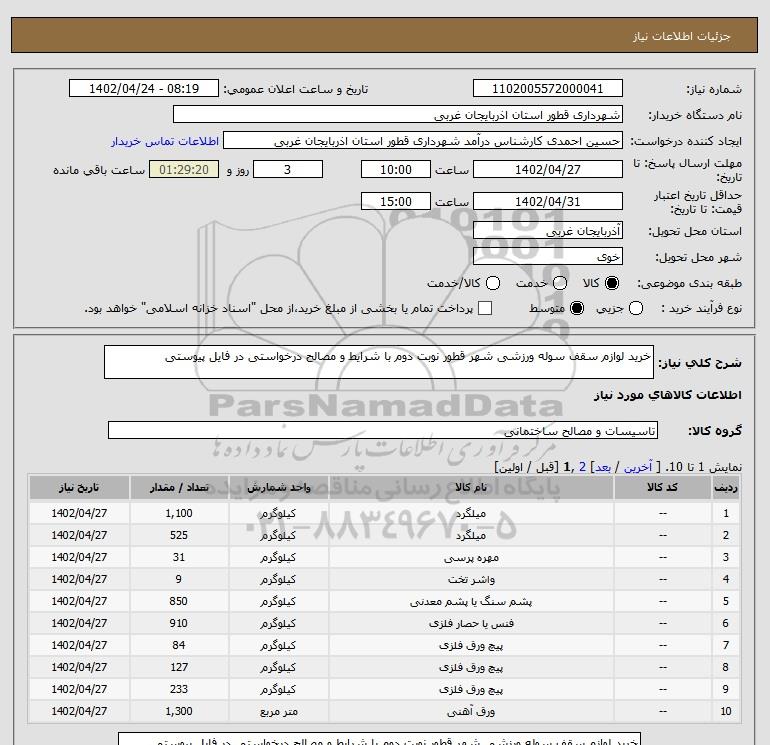770x745 pixels.
Task: Select the واشر تخت item name
Action: [x=471, y=579]
